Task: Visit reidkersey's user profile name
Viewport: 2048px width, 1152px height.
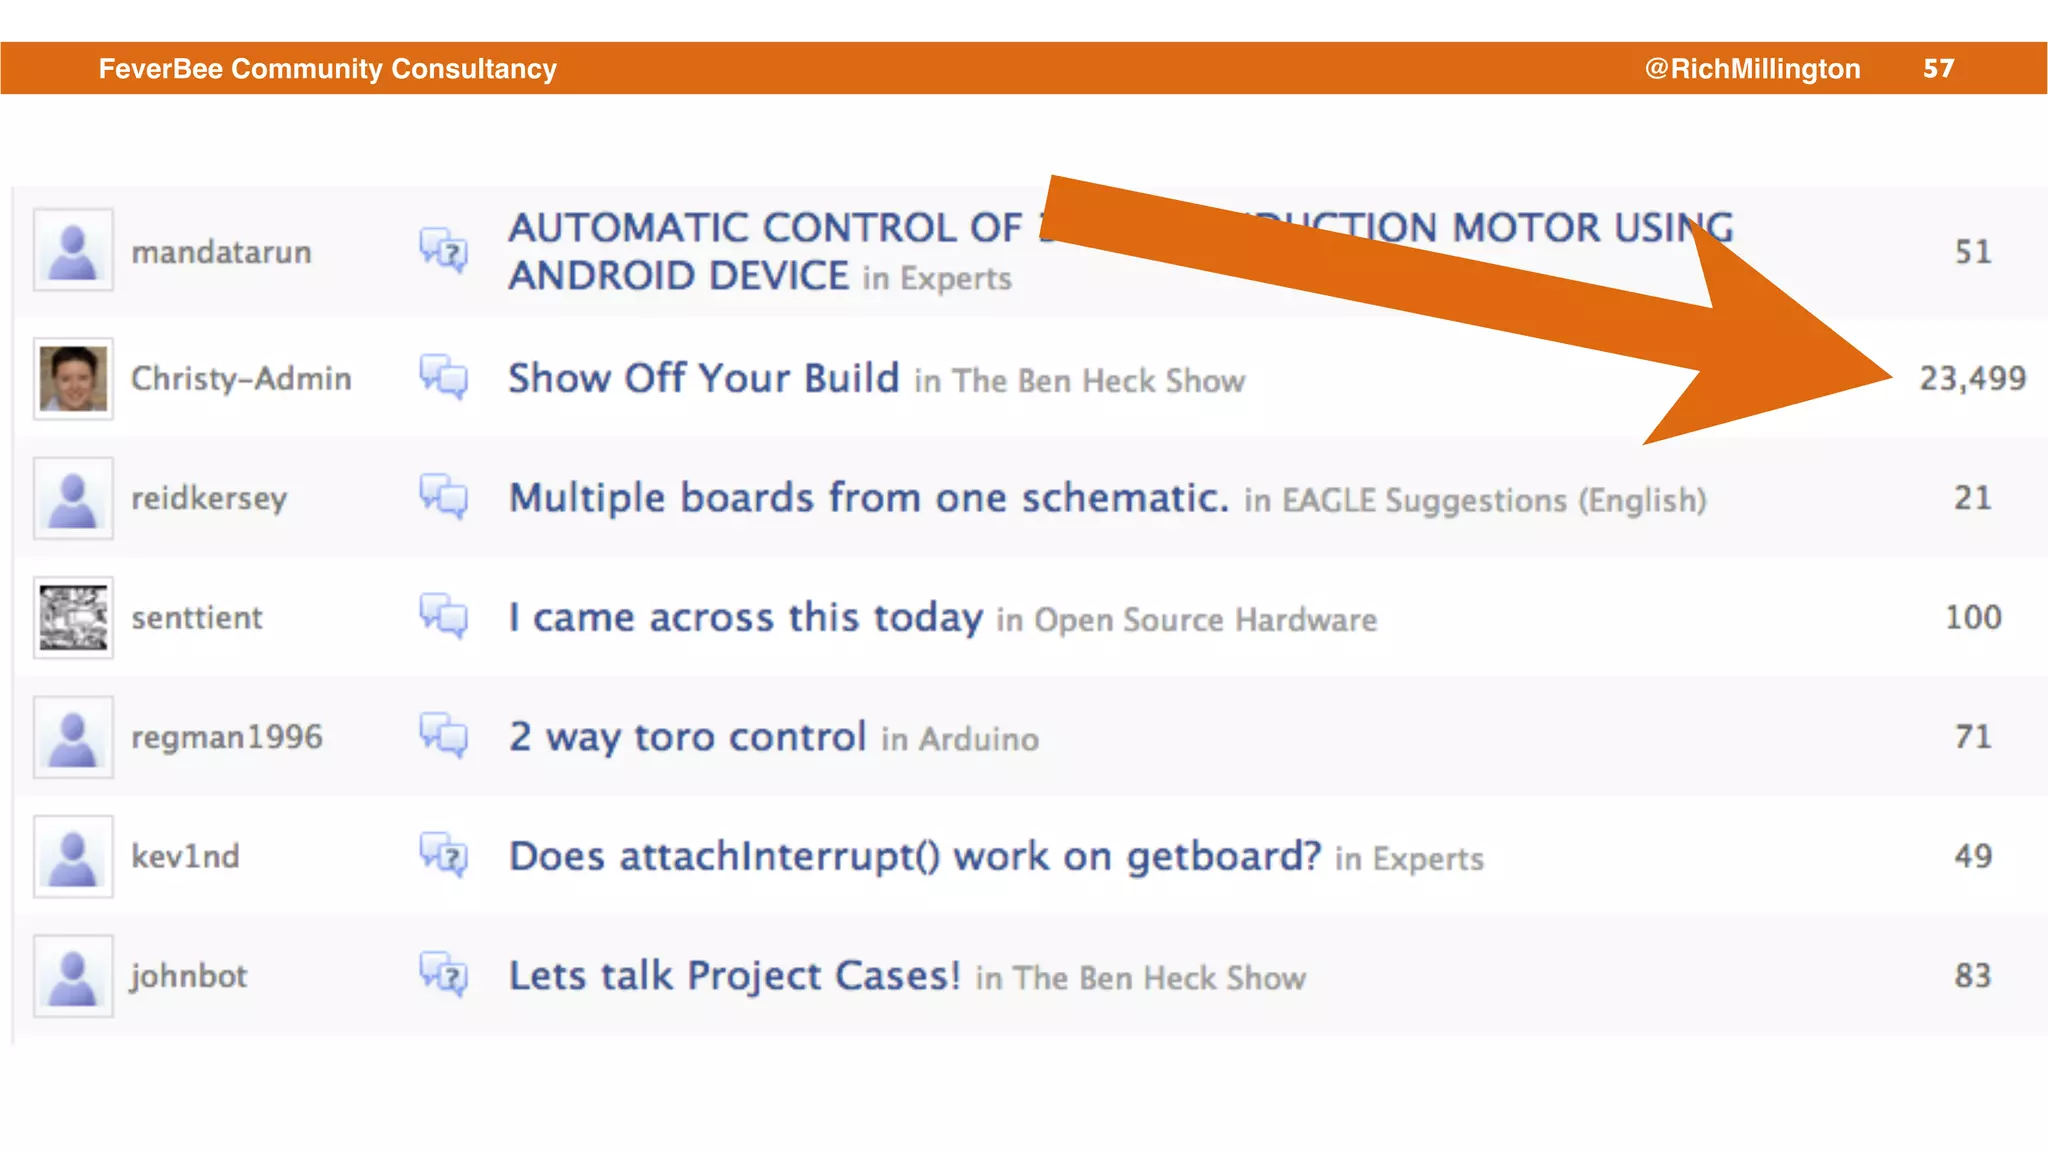Action: click(x=209, y=498)
